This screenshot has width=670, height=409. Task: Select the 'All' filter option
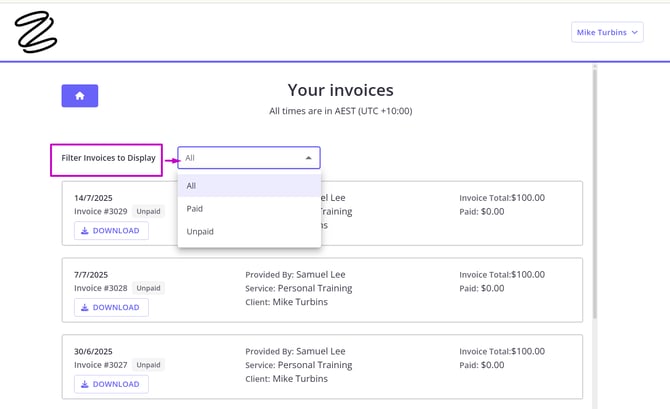point(249,185)
